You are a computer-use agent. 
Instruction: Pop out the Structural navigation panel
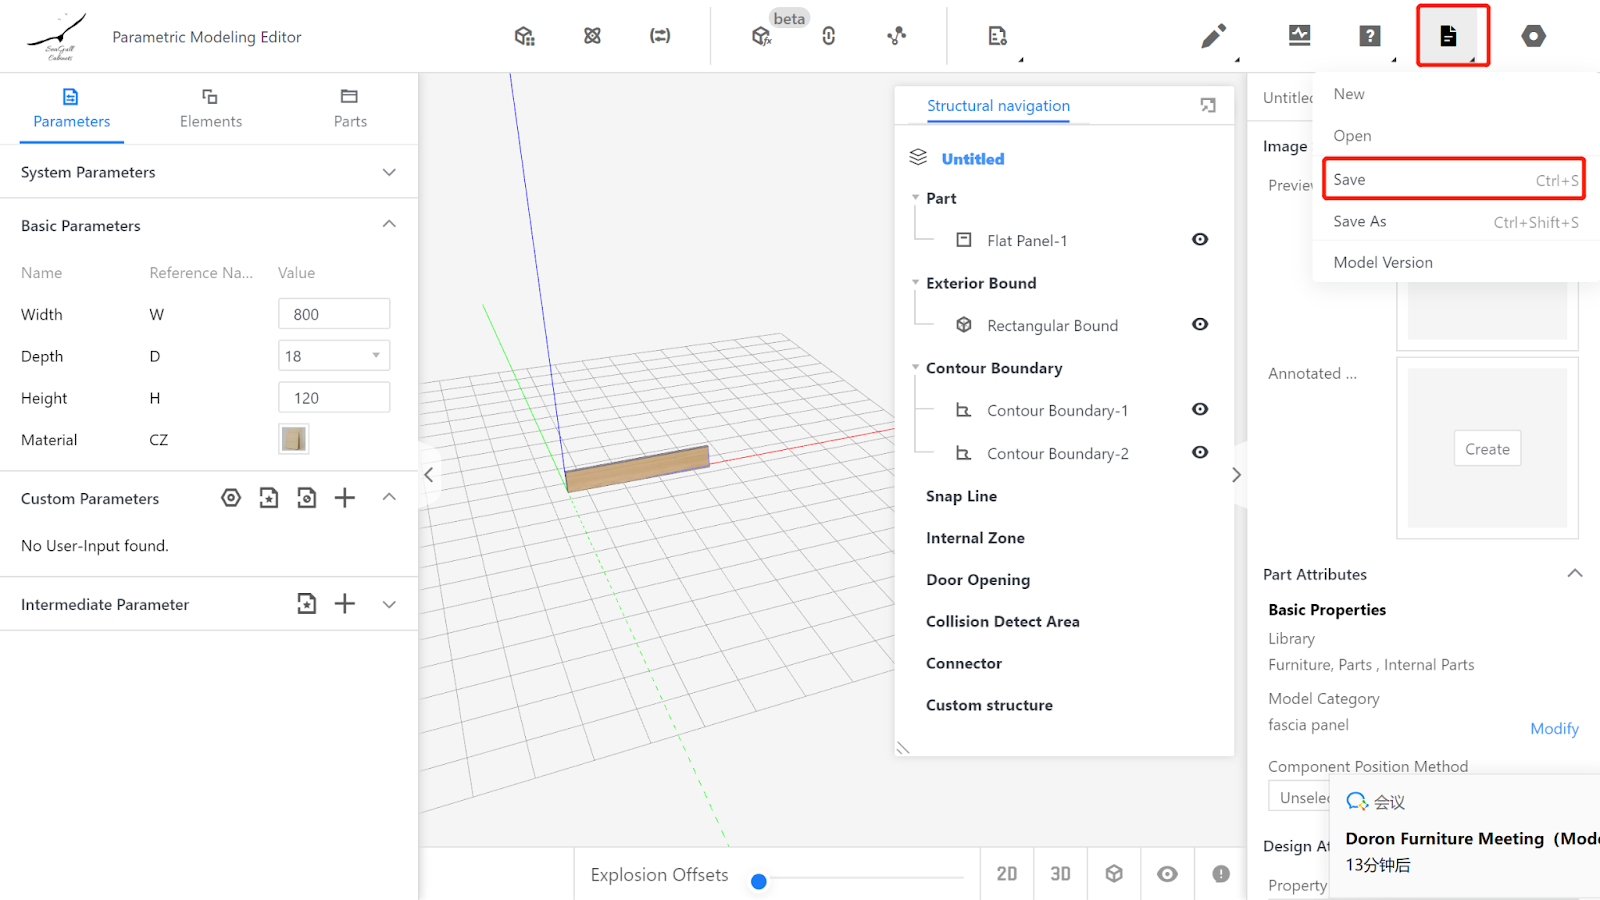click(1208, 106)
